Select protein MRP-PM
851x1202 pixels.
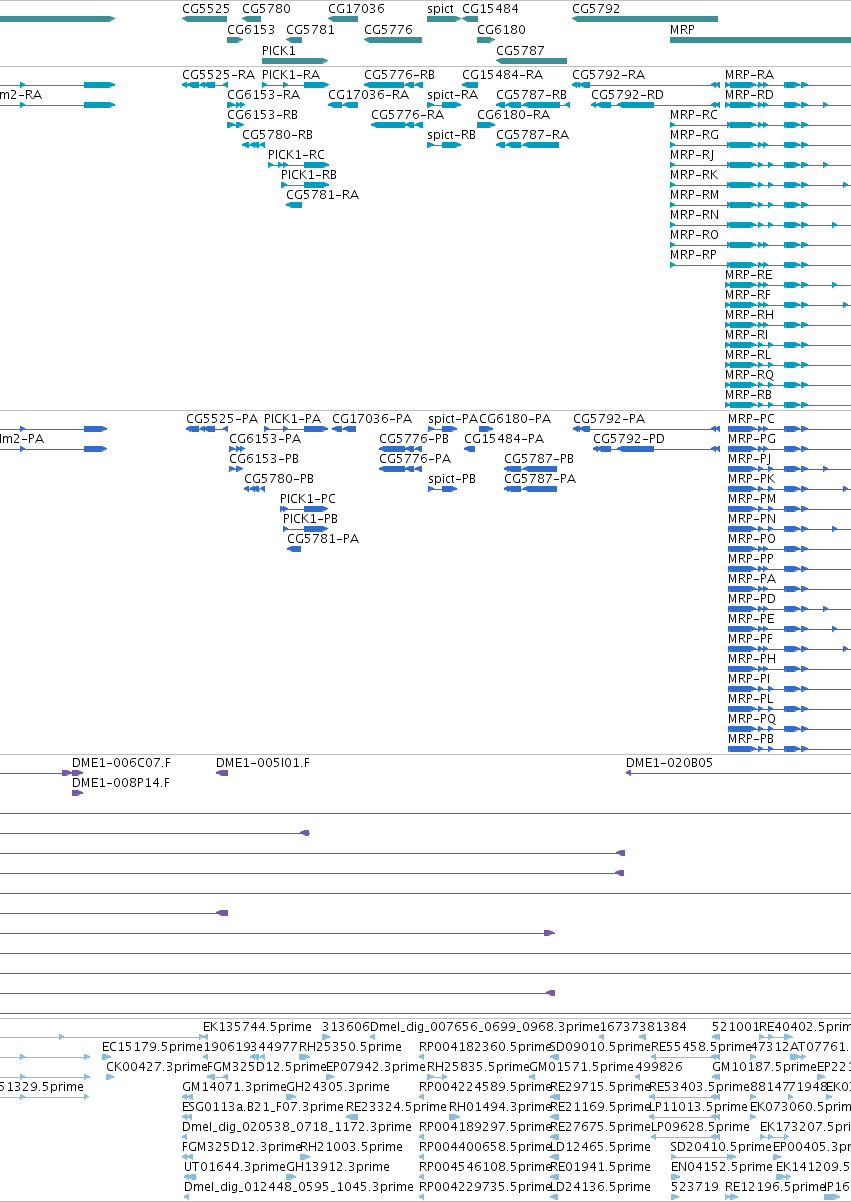pyautogui.click(x=752, y=499)
